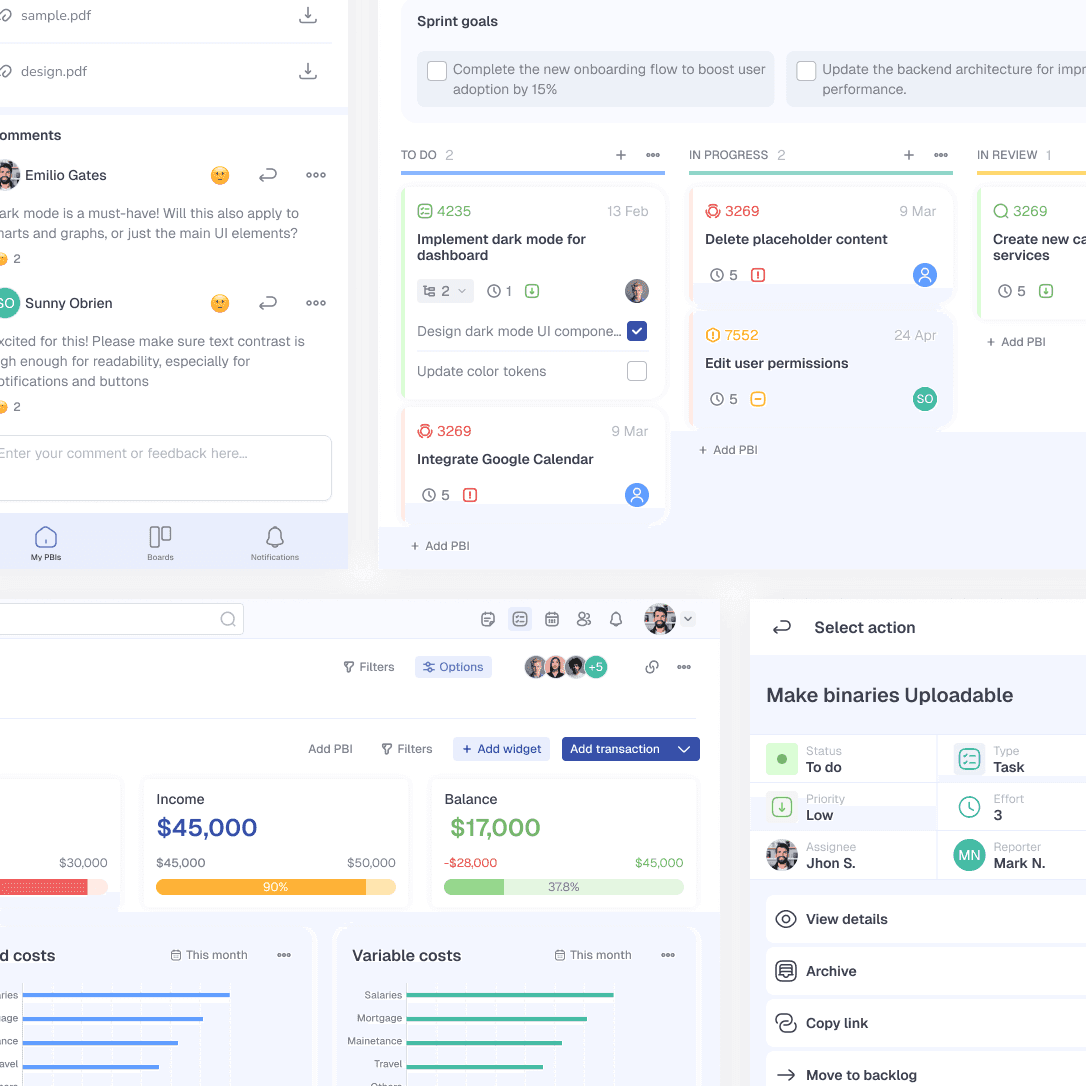Screen dimensions: 1086x1086
Task: Open more options on Emilio Gates comment
Action: [316, 175]
